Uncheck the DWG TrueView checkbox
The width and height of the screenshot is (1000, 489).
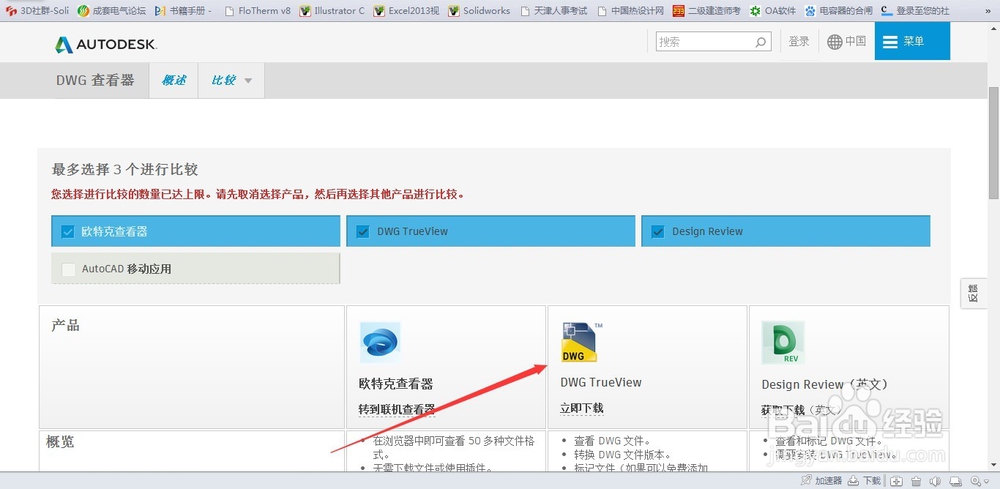tap(363, 231)
